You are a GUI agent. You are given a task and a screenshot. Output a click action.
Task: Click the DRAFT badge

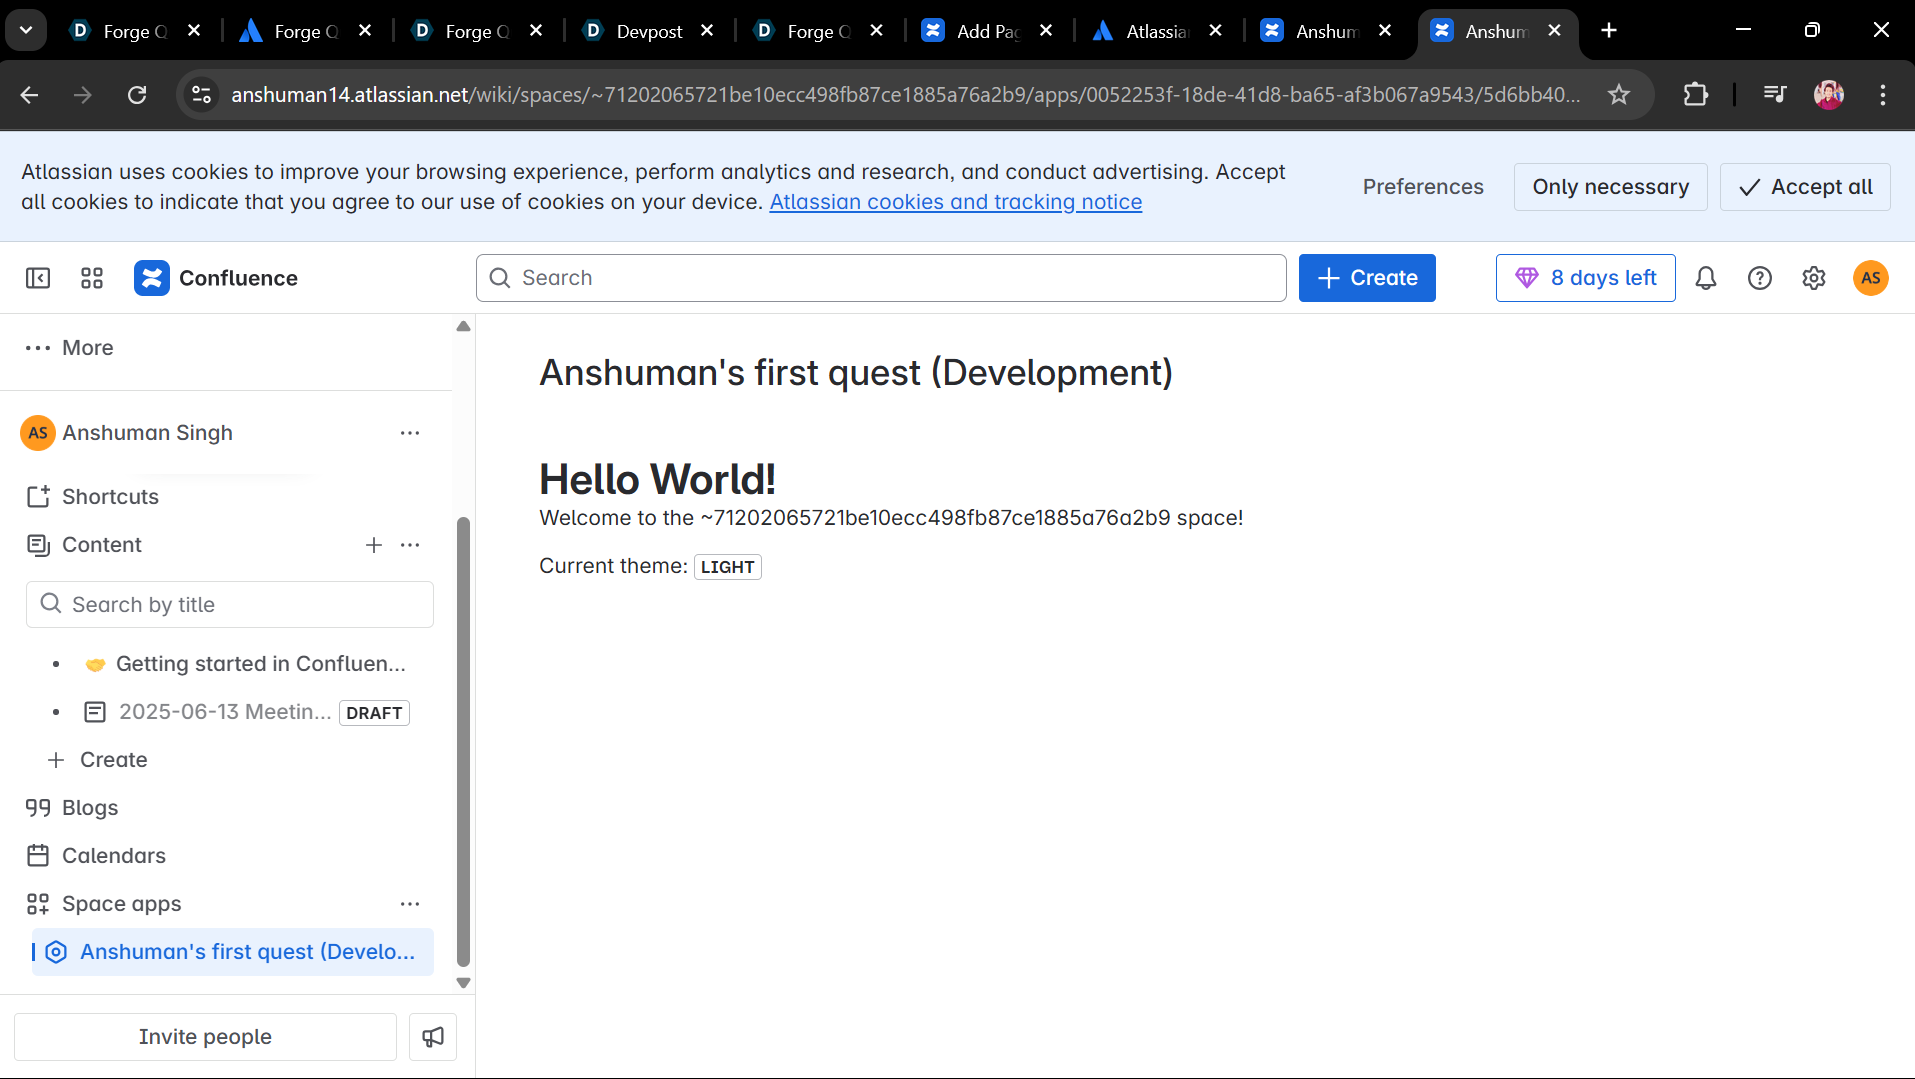pyautogui.click(x=374, y=713)
